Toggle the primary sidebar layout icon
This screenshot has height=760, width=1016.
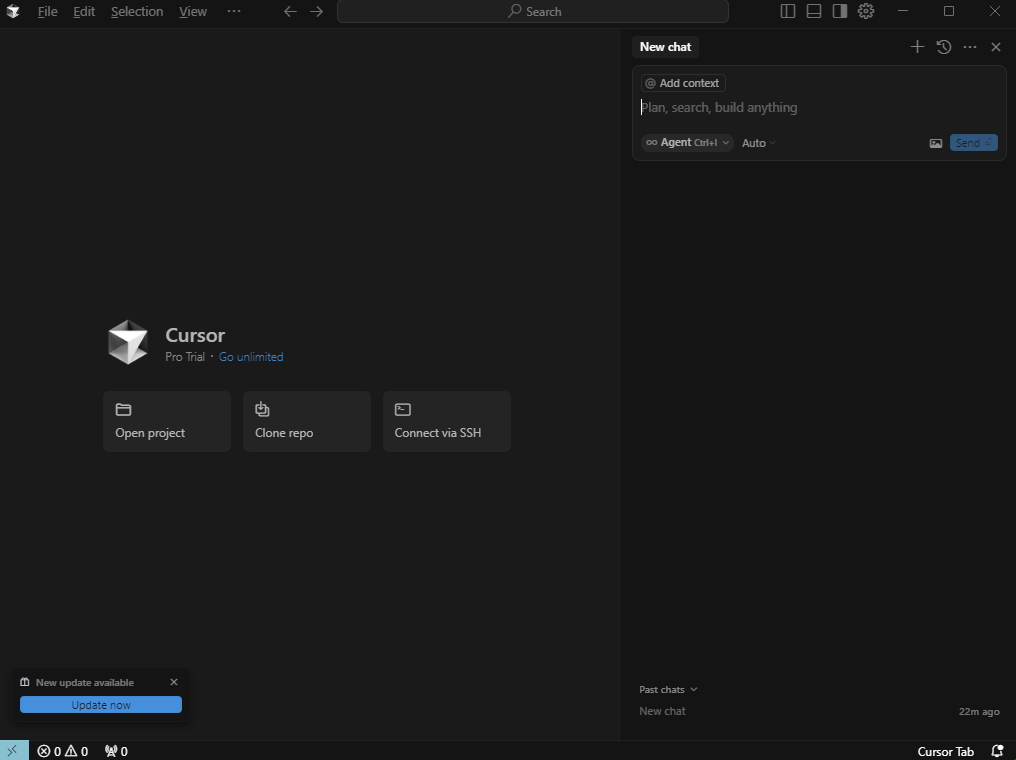[788, 11]
